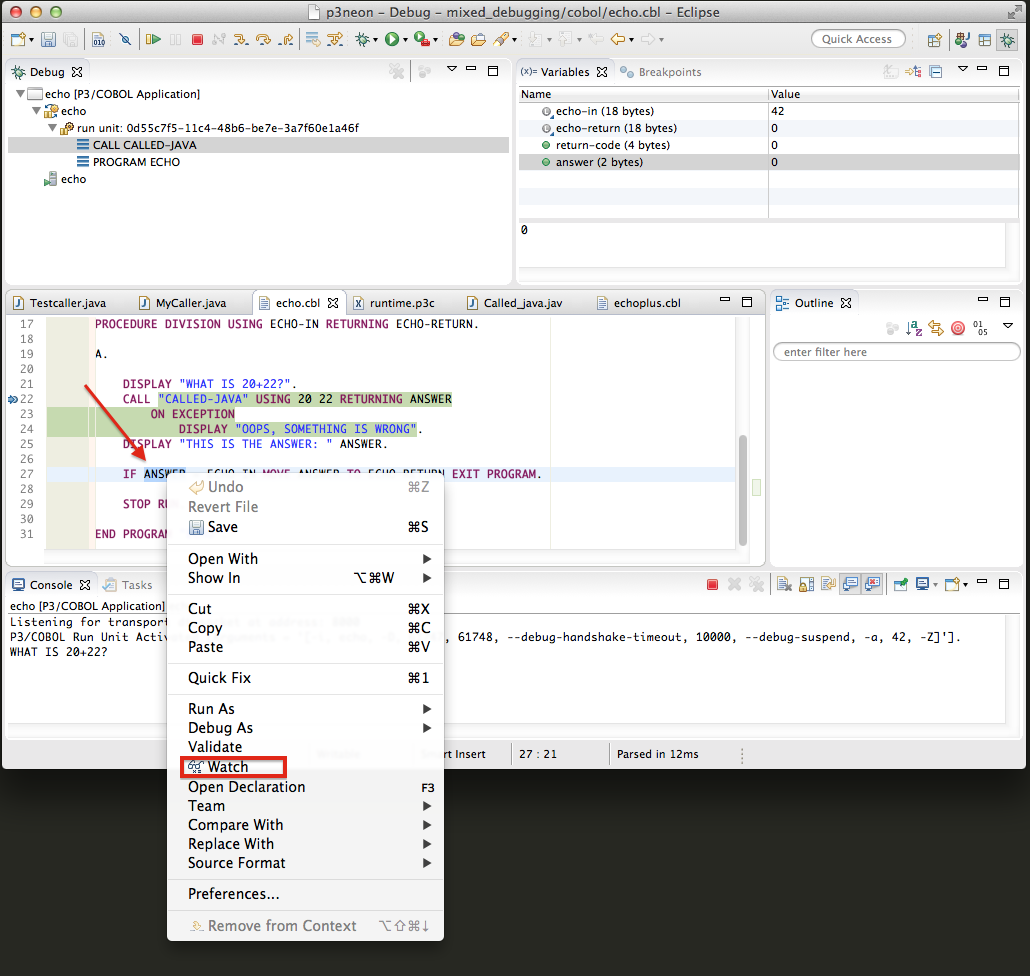Collapse the run unit tree node
The image size is (1030, 976).
tap(53, 128)
